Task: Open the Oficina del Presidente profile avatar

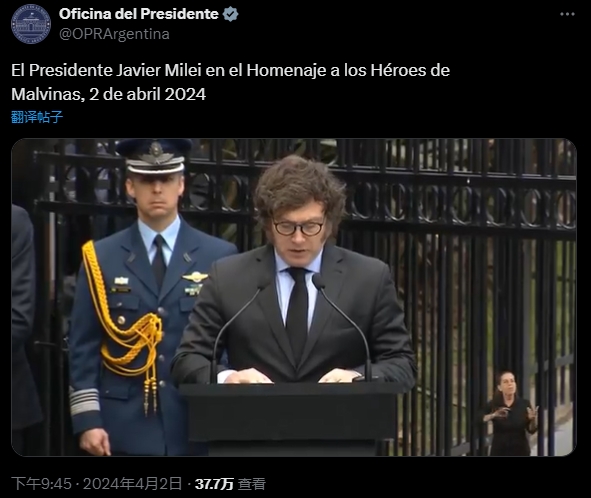Action: 31,24
